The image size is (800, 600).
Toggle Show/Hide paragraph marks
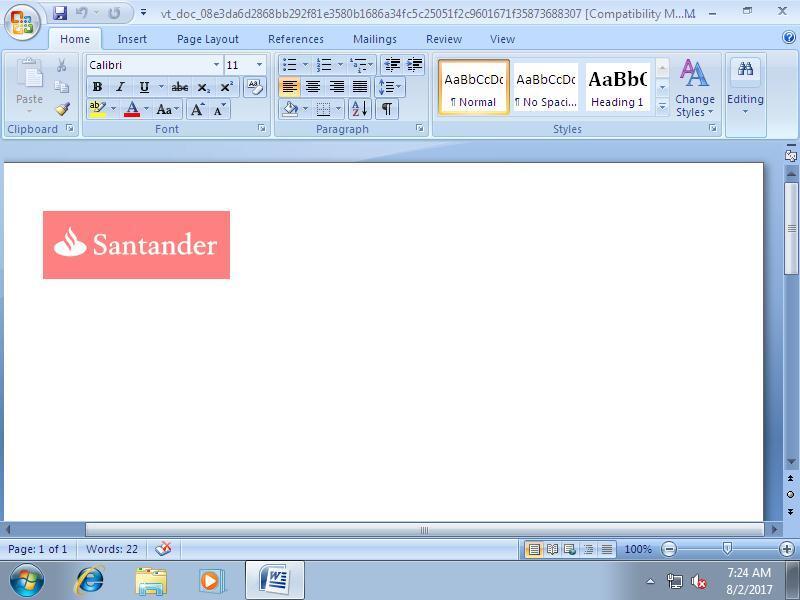point(388,109)
